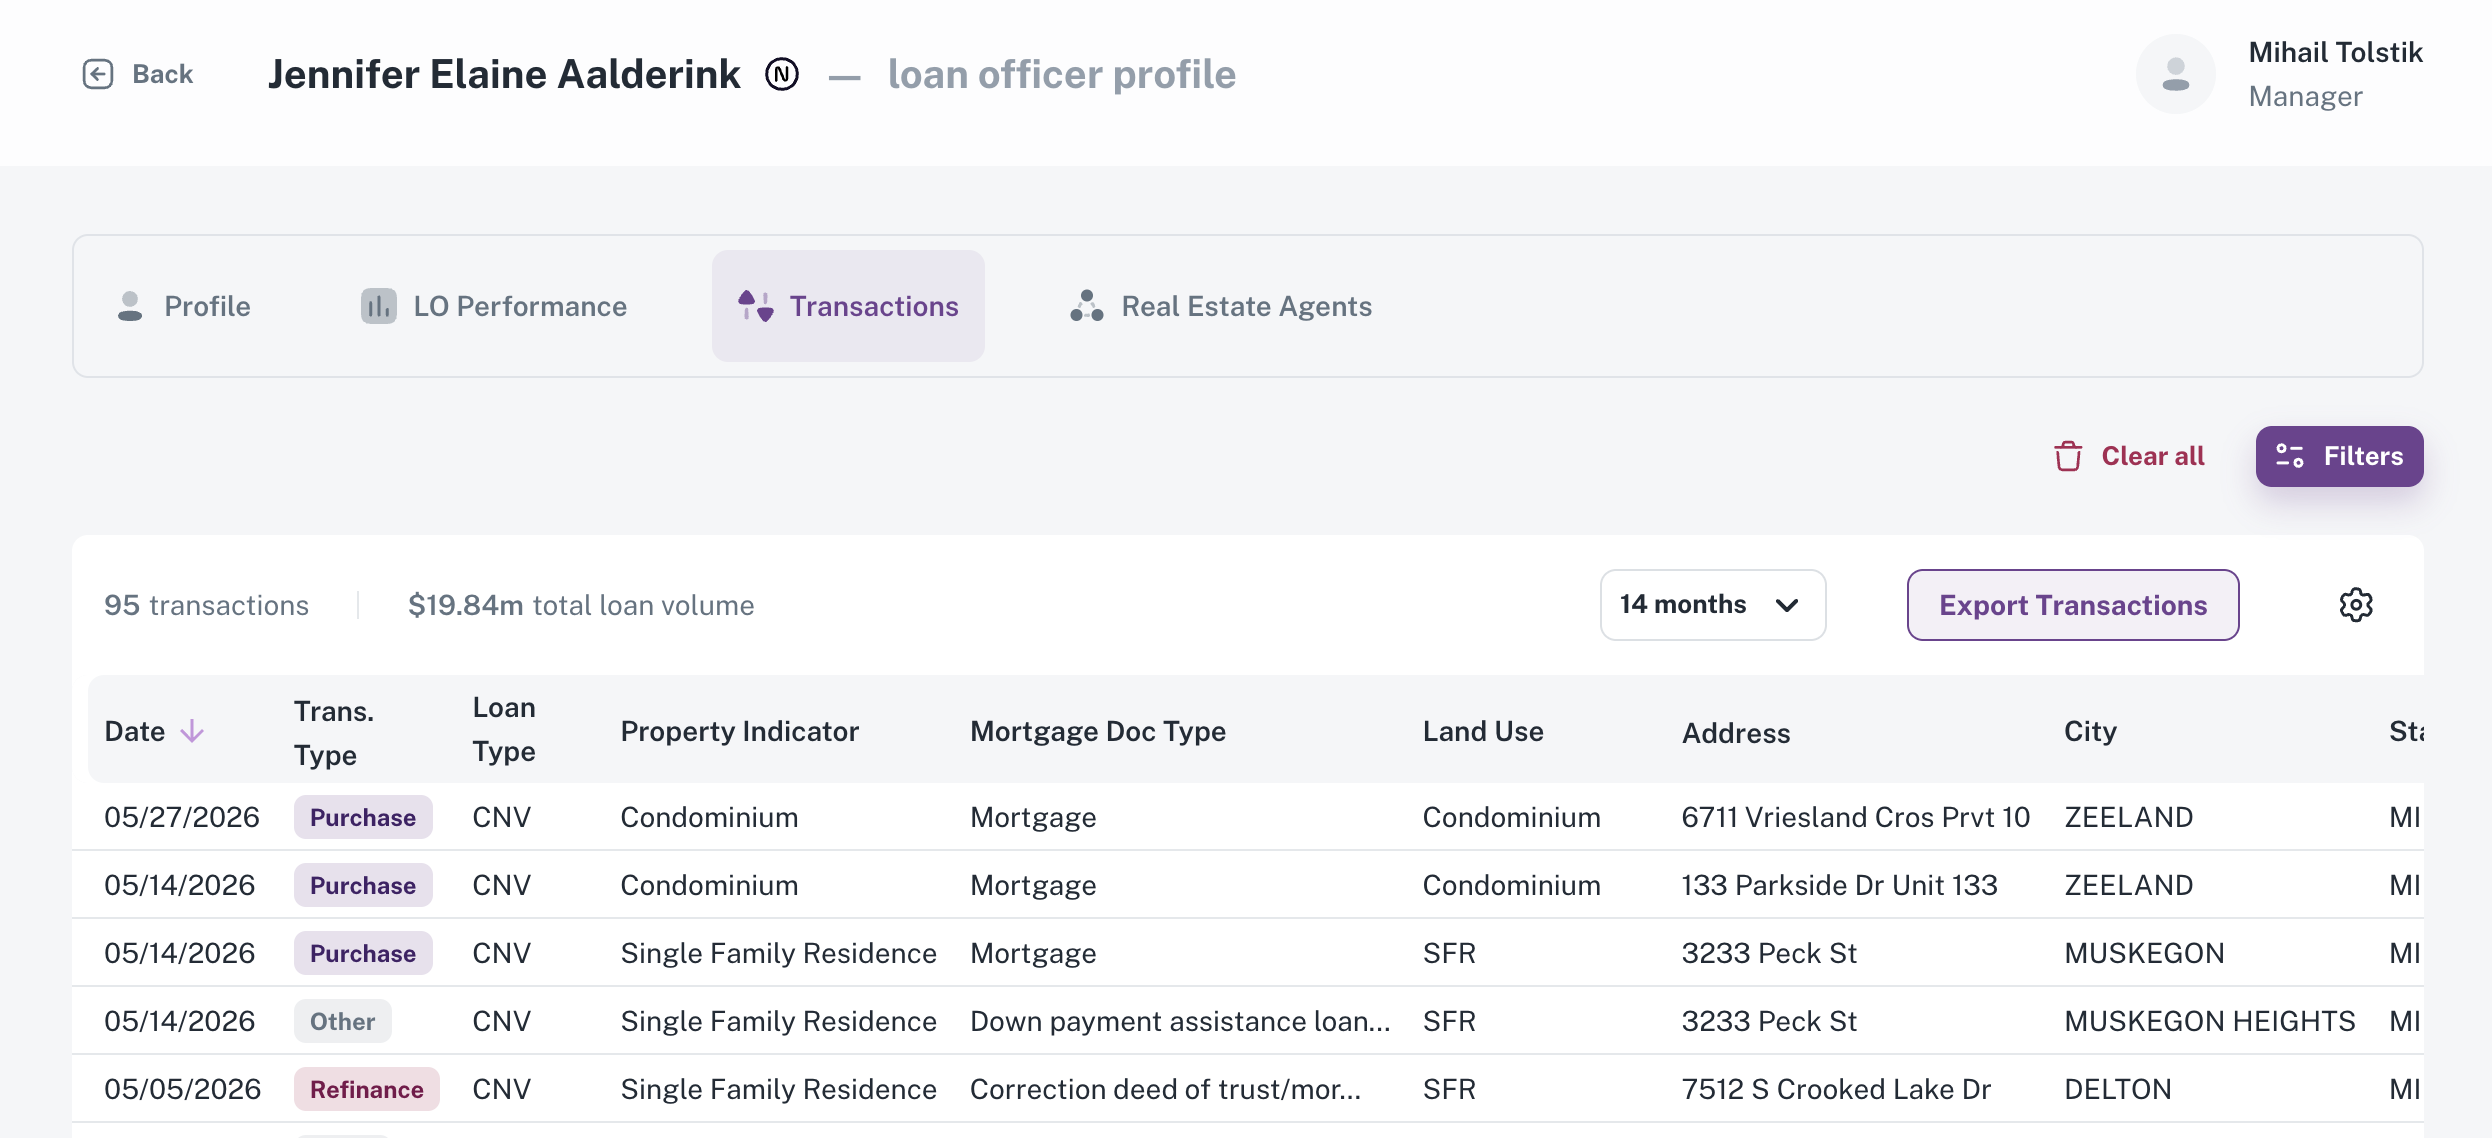This screenshot has width=2492, height=1138.
Task: Click the Mortgage Doc Type column header
Action: pyautogui.click(x=1097, y=731)
